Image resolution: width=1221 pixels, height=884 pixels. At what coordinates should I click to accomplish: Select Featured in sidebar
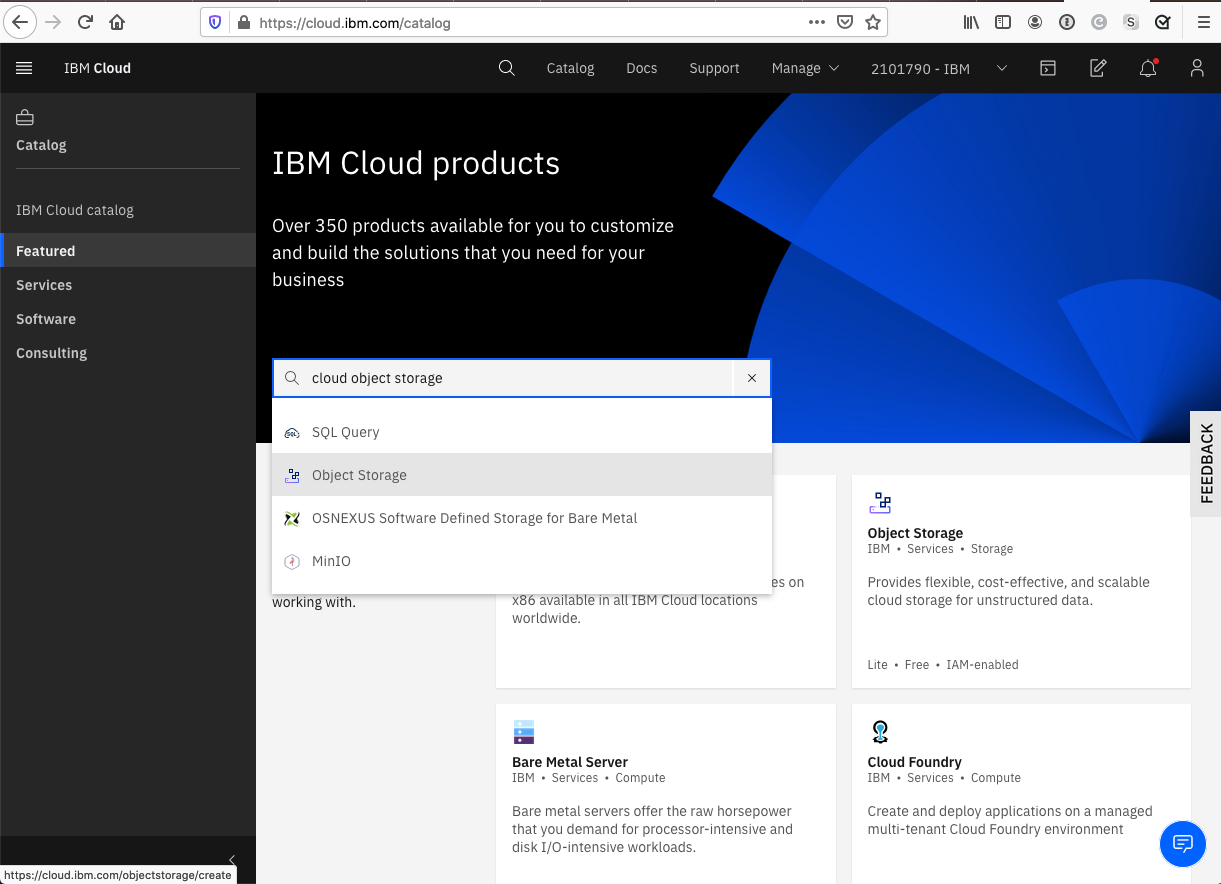(x=128, y=251)
